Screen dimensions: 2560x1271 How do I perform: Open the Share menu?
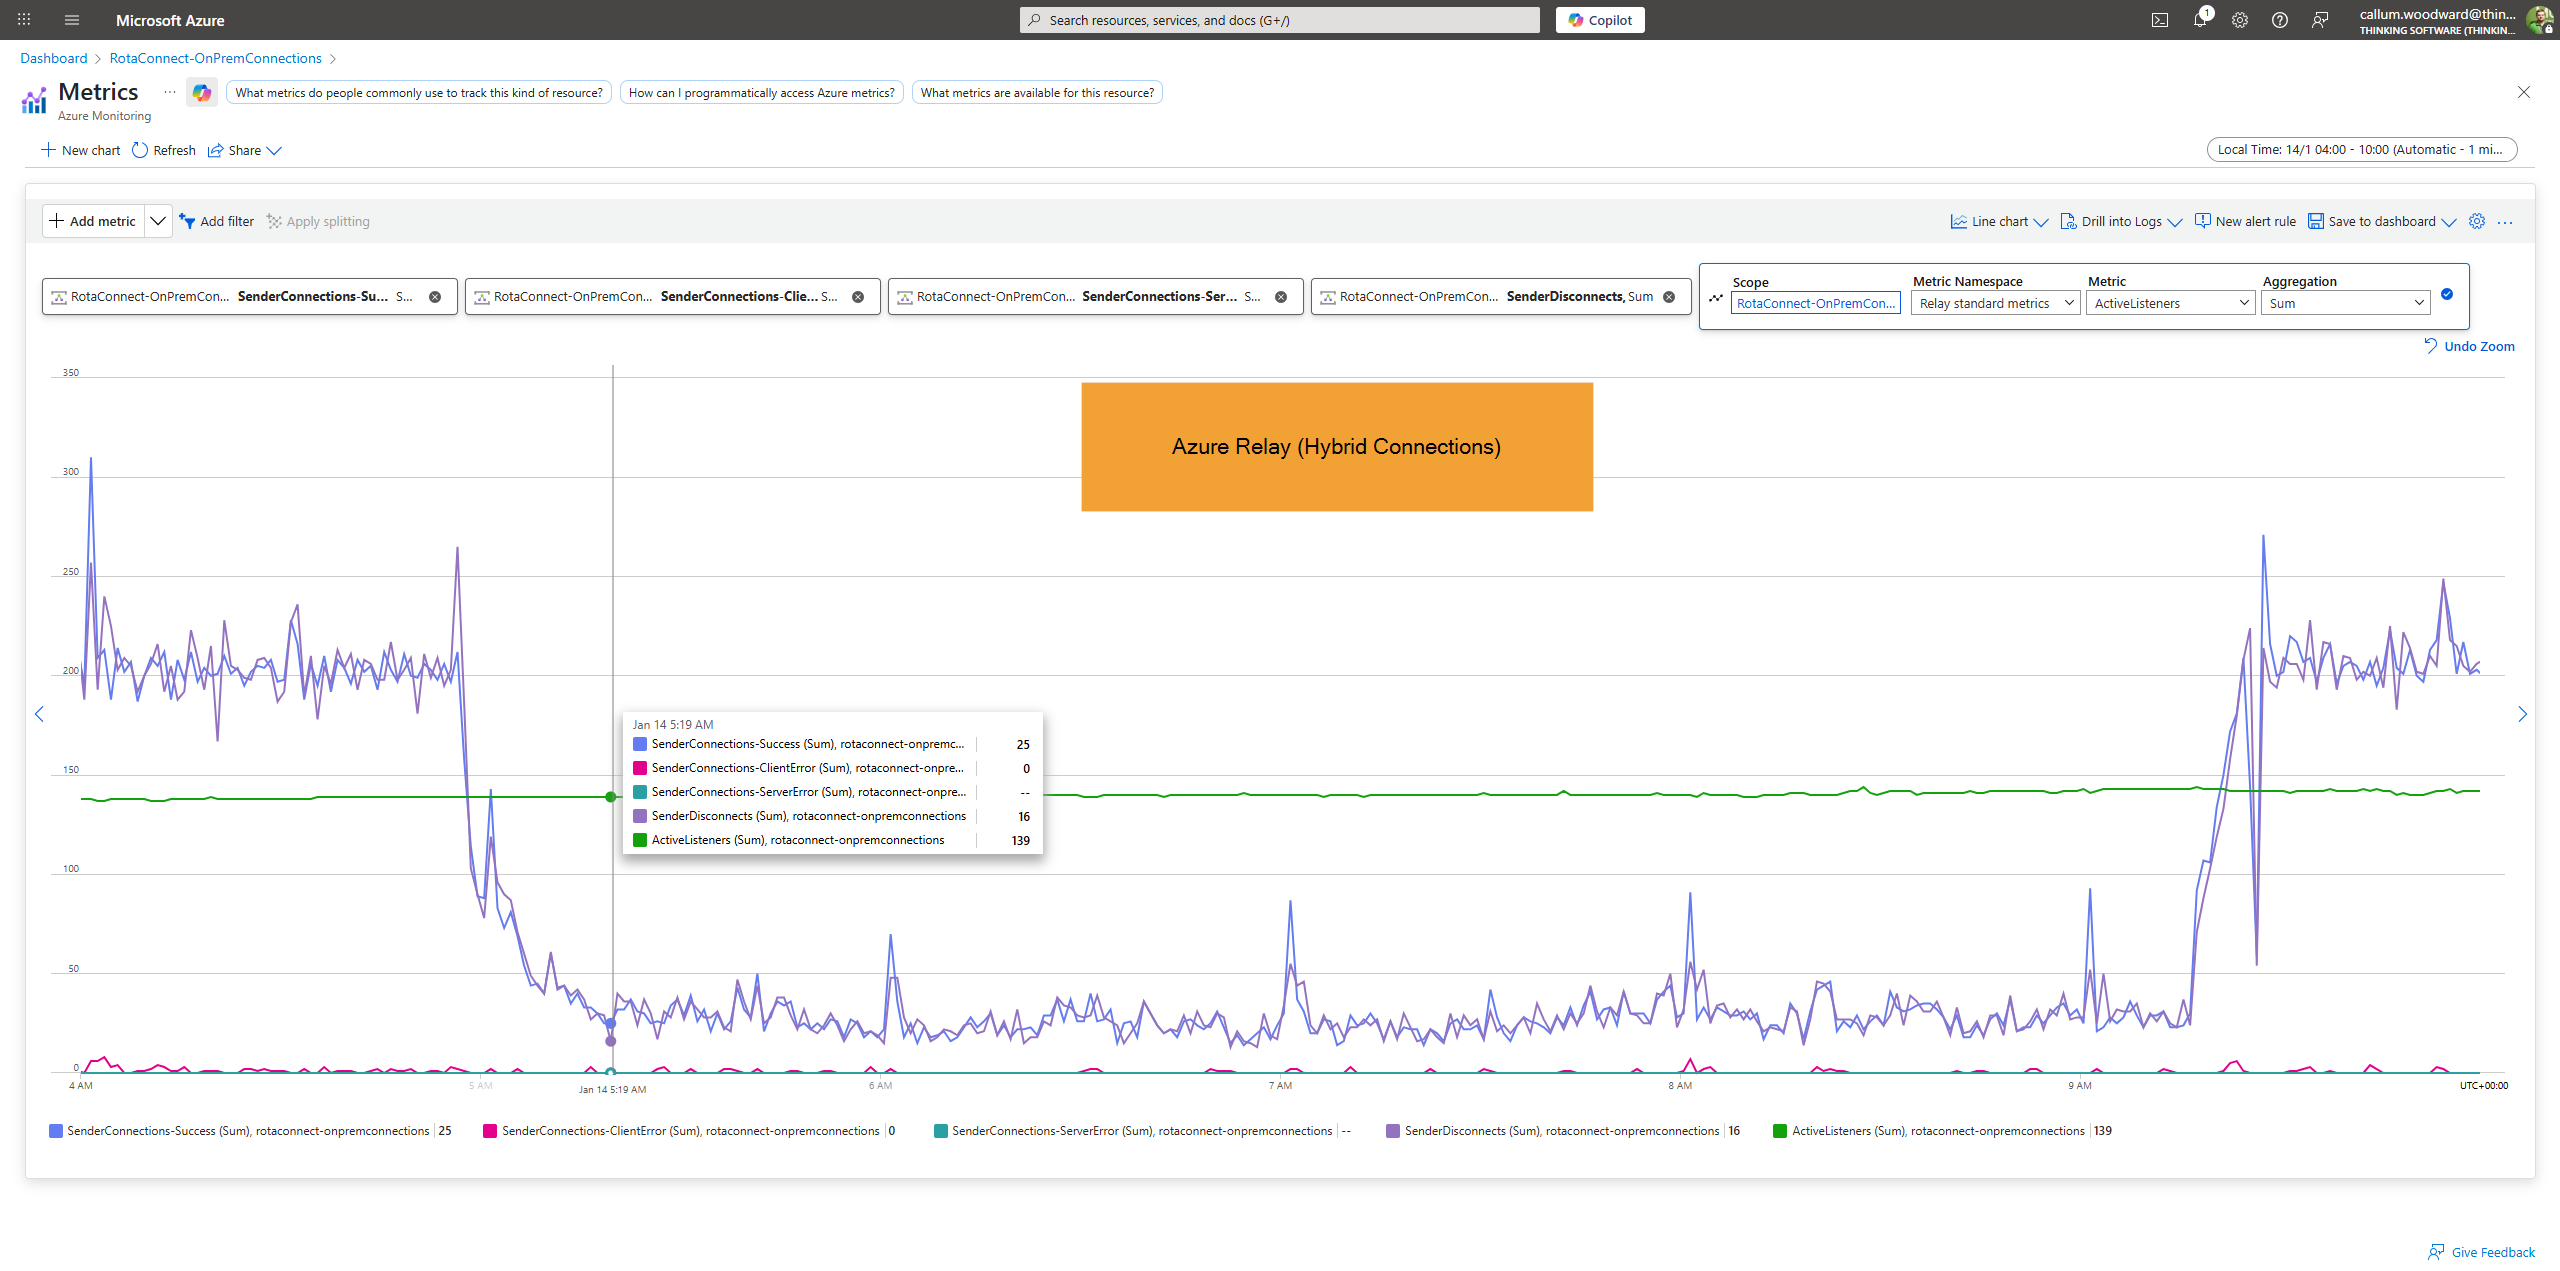pos(245,150)
